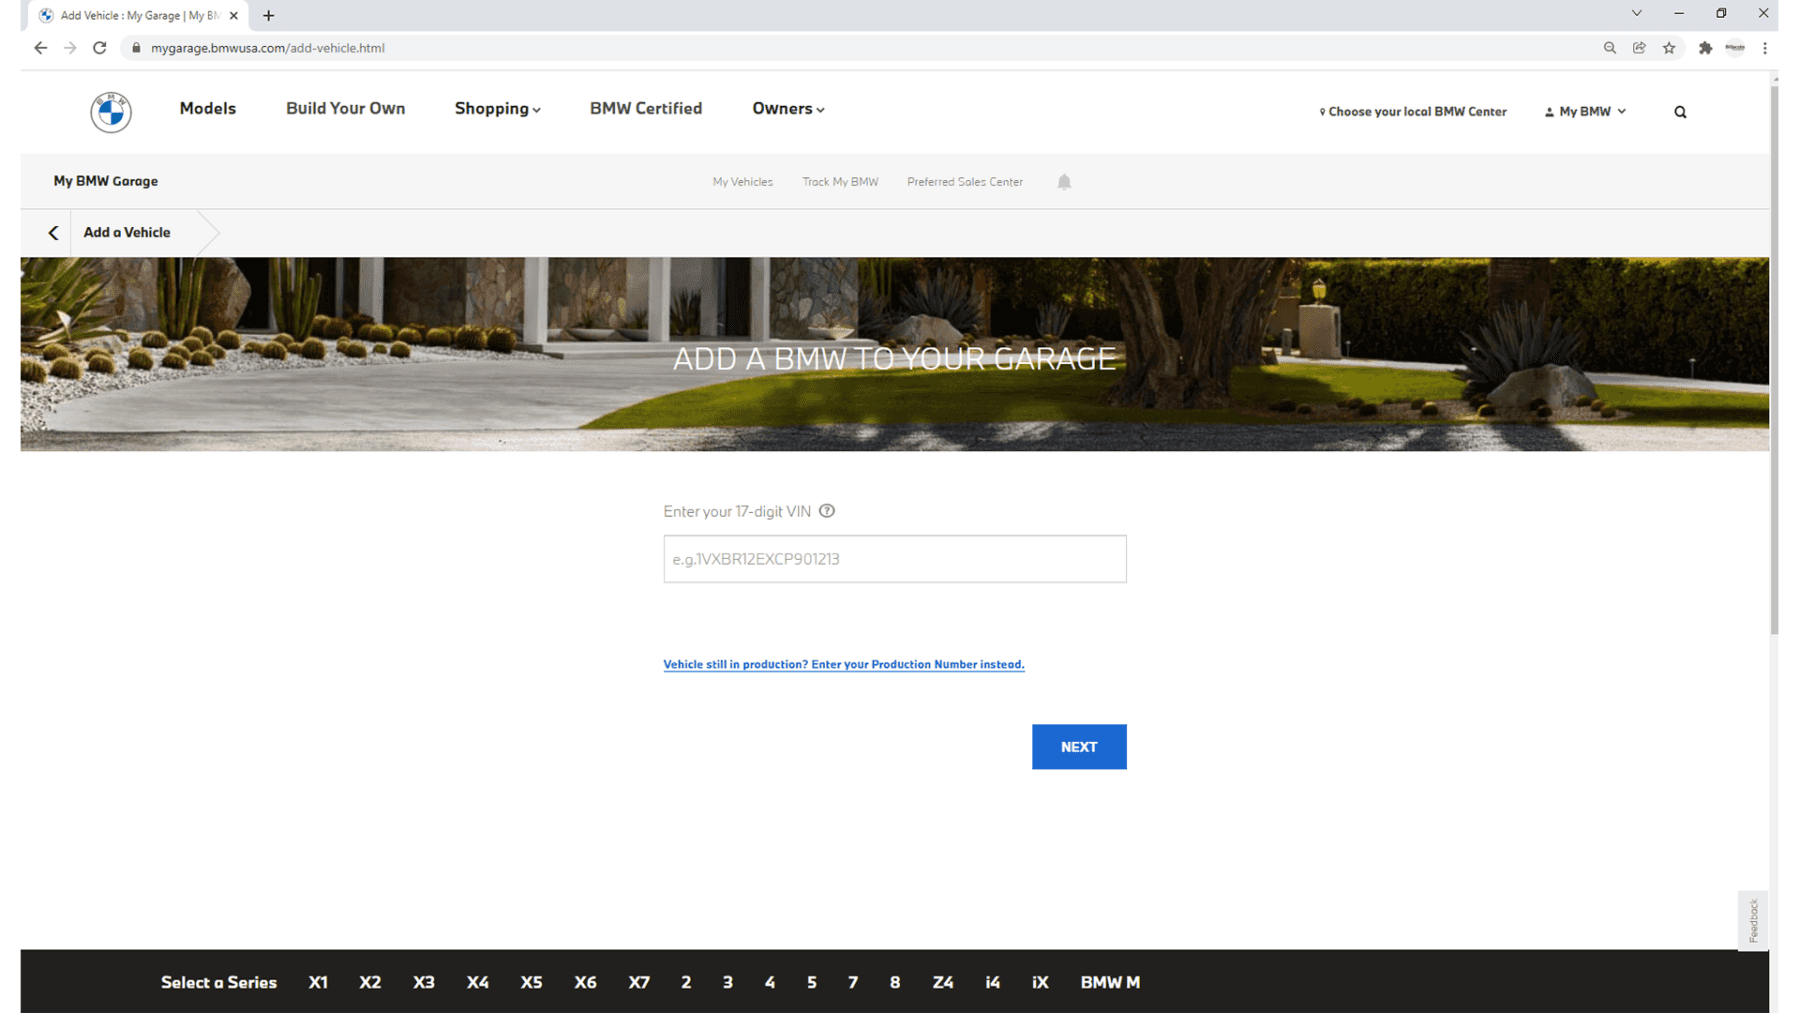The height and width of the screenshot is (1013, 1800).
Task: Expand the Shopping dropdown menu
Action: point(497,109)
